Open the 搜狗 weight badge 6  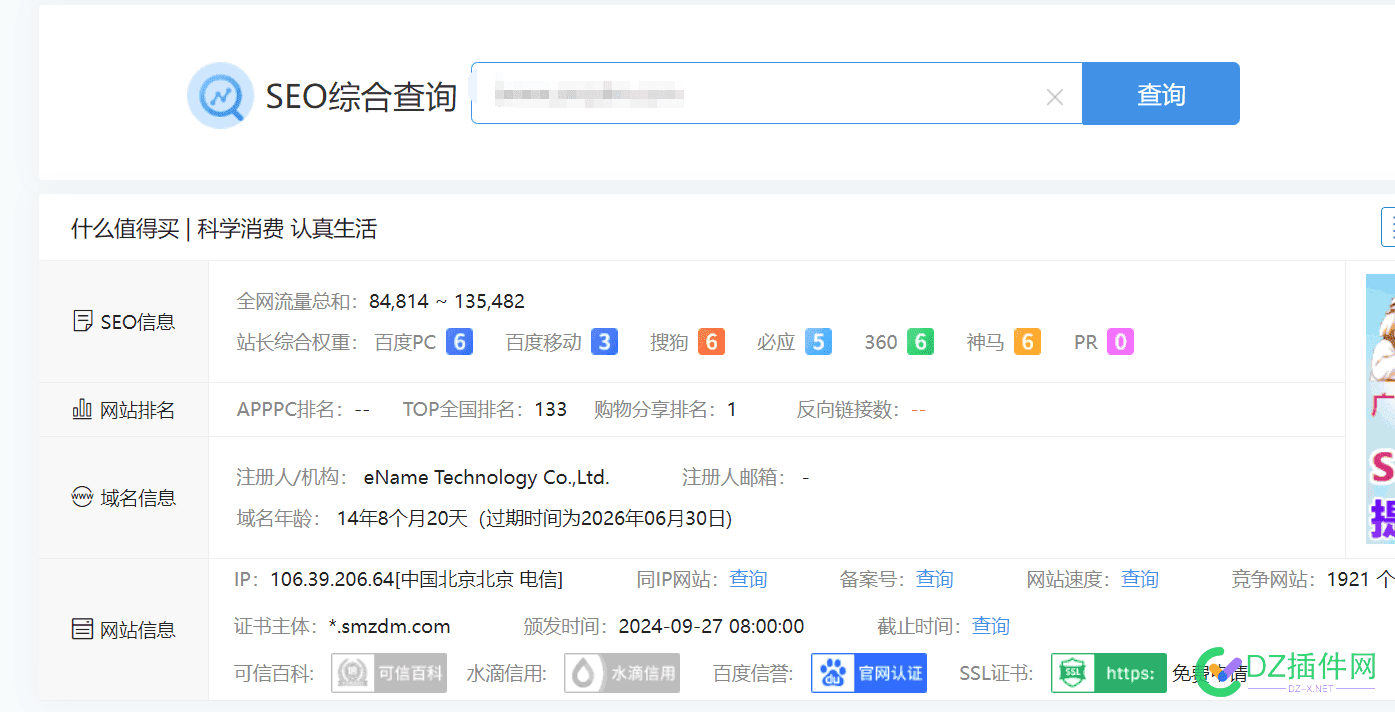click(711, 342)
